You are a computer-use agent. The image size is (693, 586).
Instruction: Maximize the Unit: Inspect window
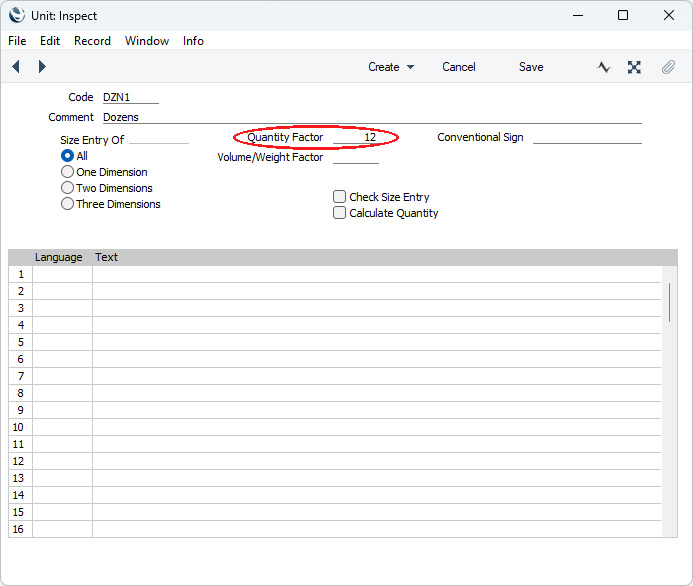623,15
